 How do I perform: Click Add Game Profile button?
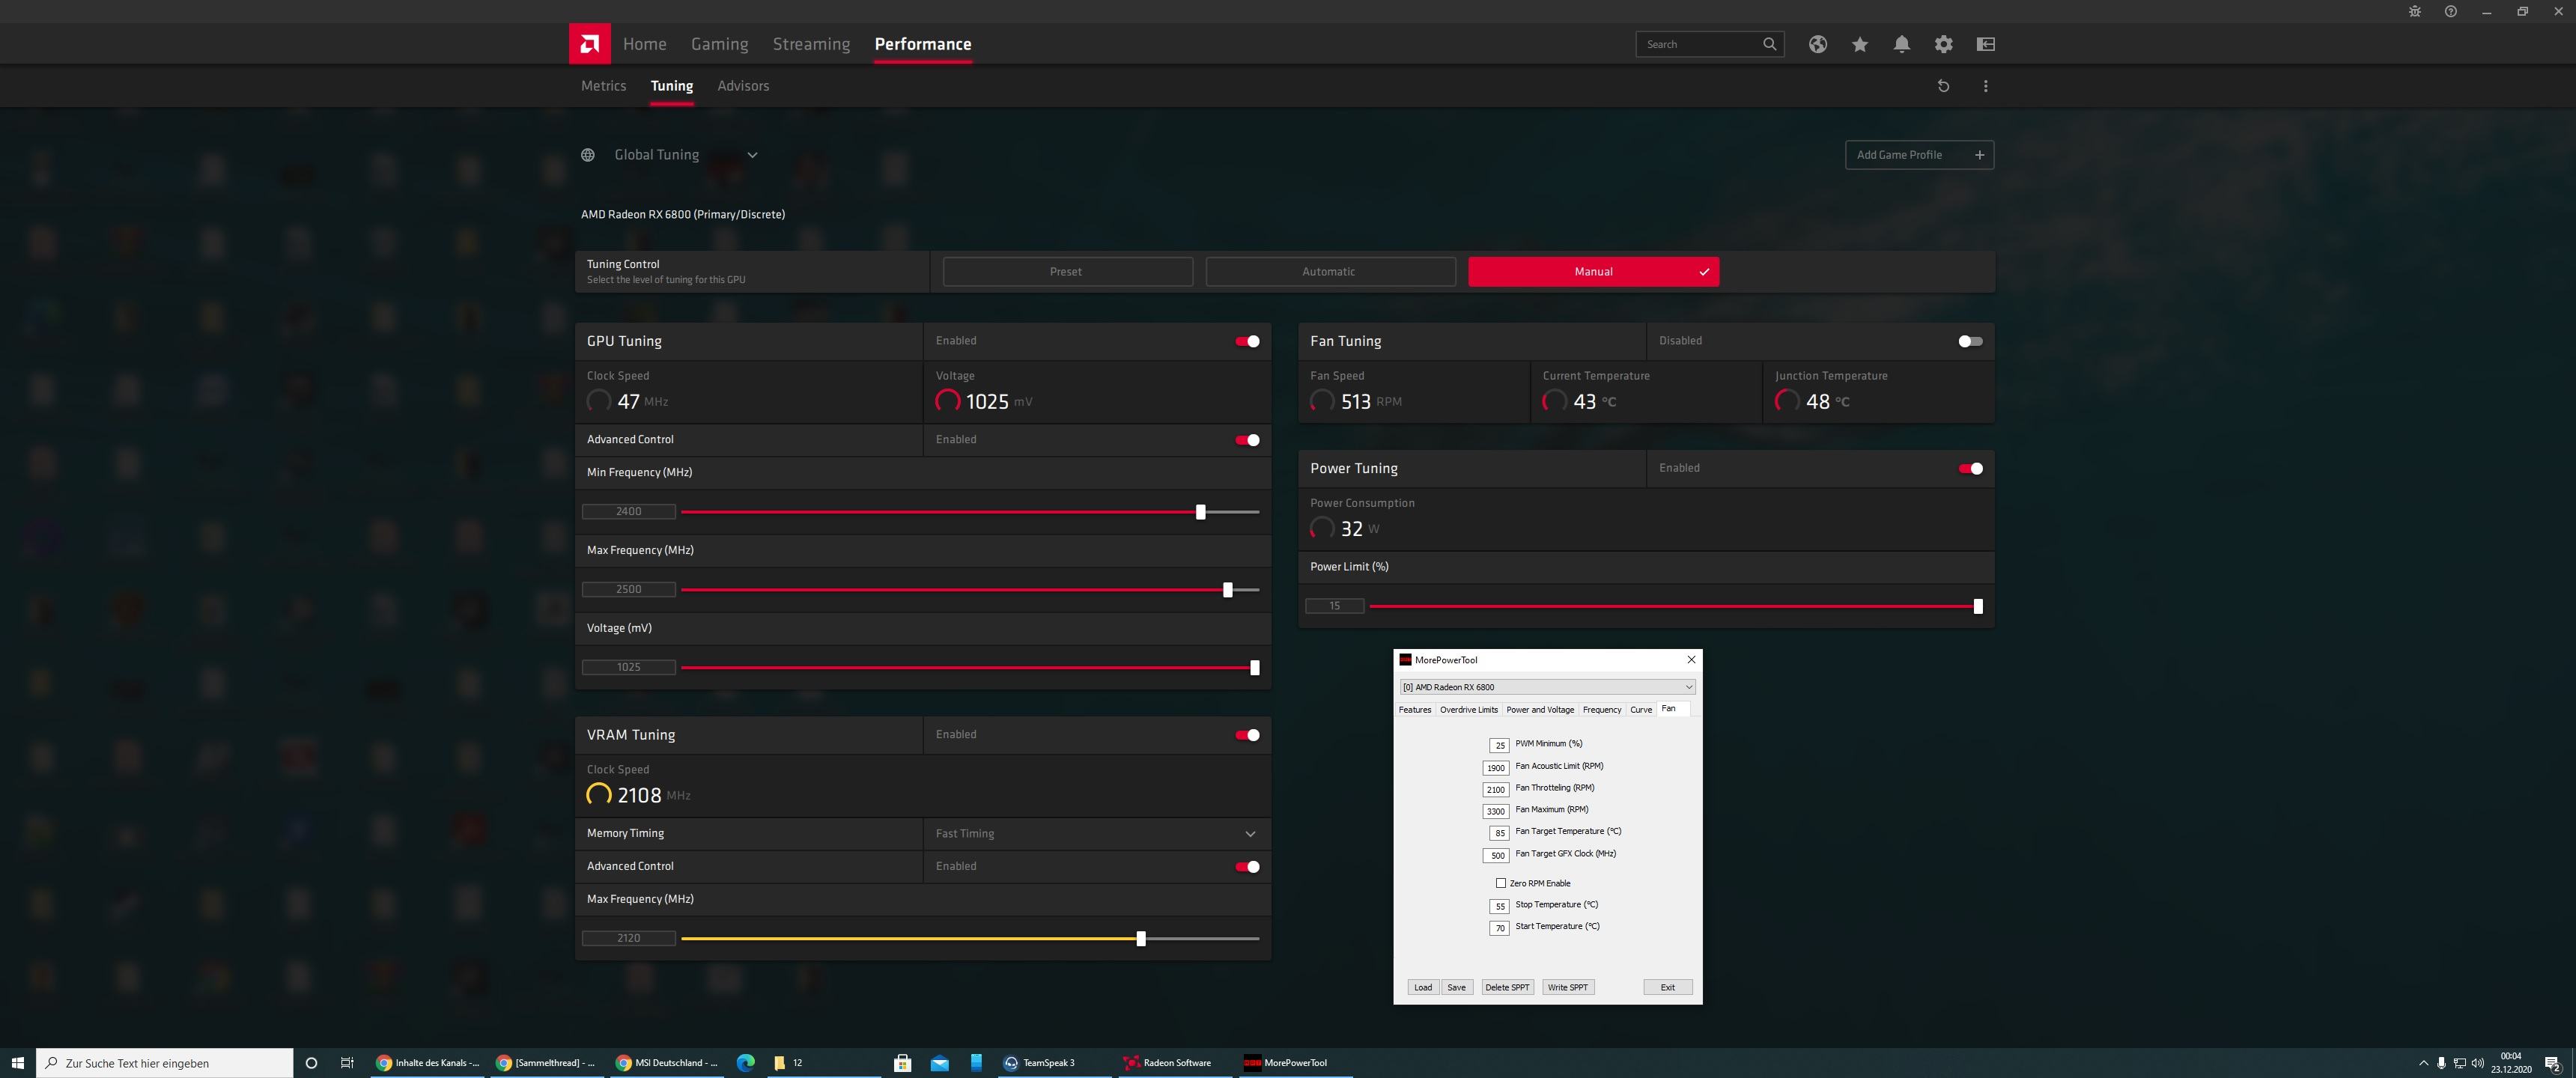coord(1919,155)
